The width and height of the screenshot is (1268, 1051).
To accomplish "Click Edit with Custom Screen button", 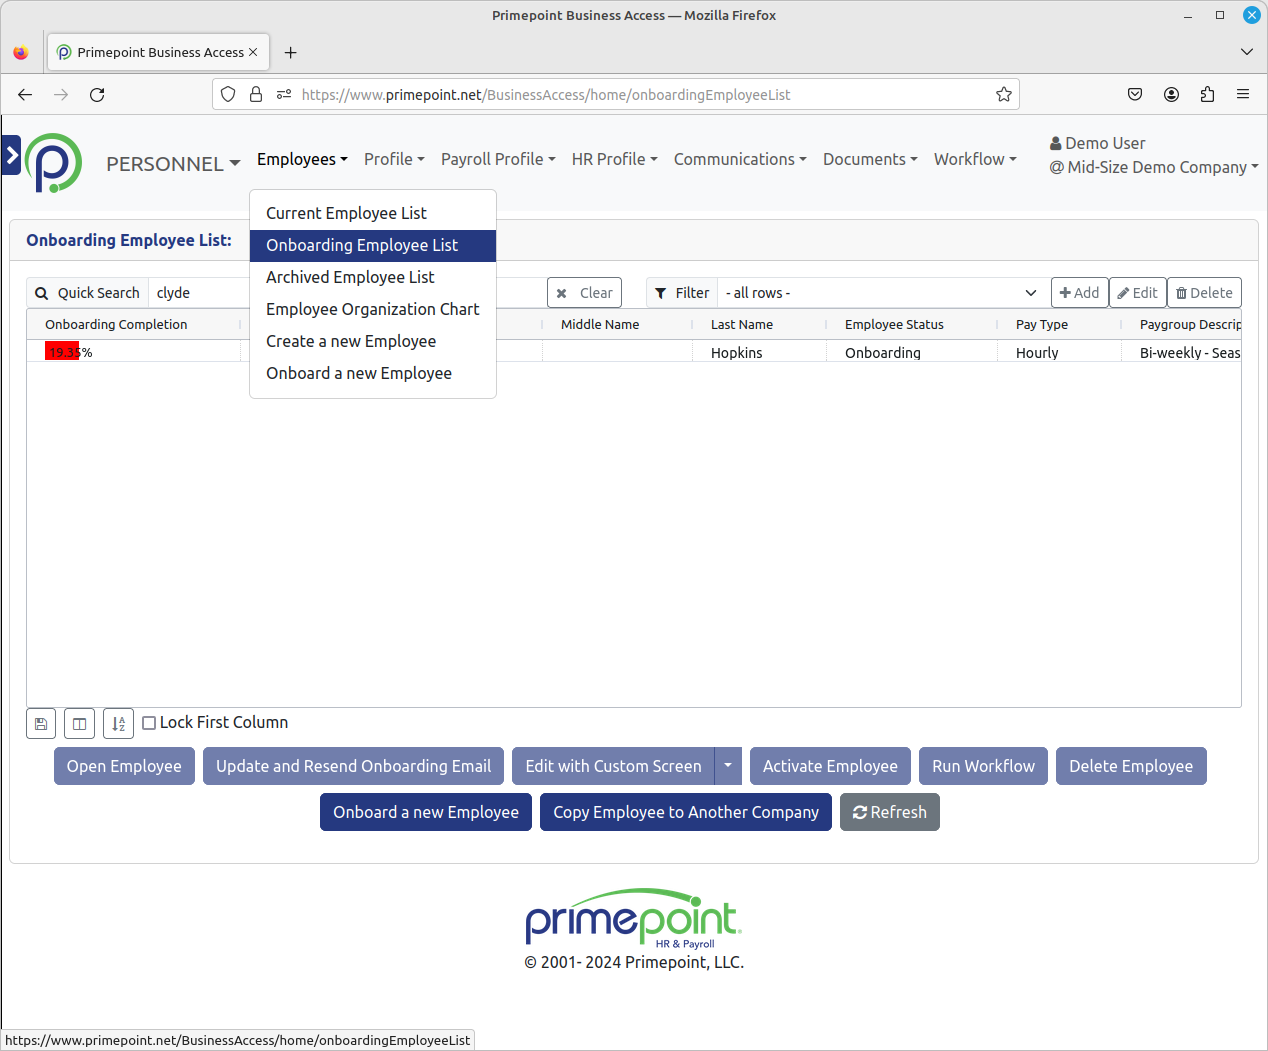I will click(613, 766).
